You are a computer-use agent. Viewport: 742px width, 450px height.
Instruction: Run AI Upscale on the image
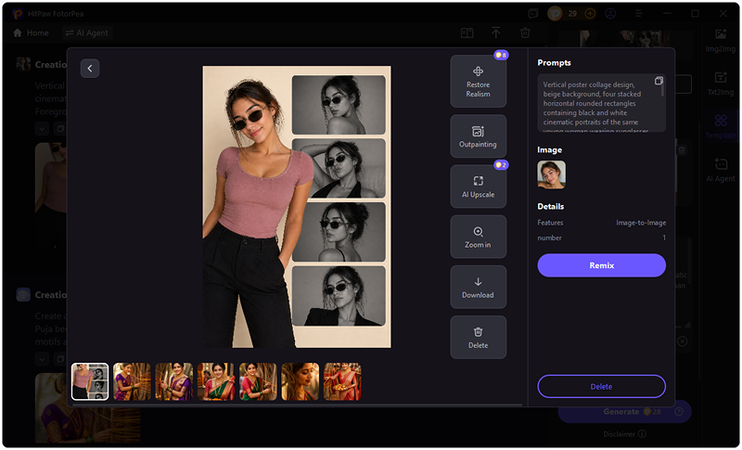[478, 186]
